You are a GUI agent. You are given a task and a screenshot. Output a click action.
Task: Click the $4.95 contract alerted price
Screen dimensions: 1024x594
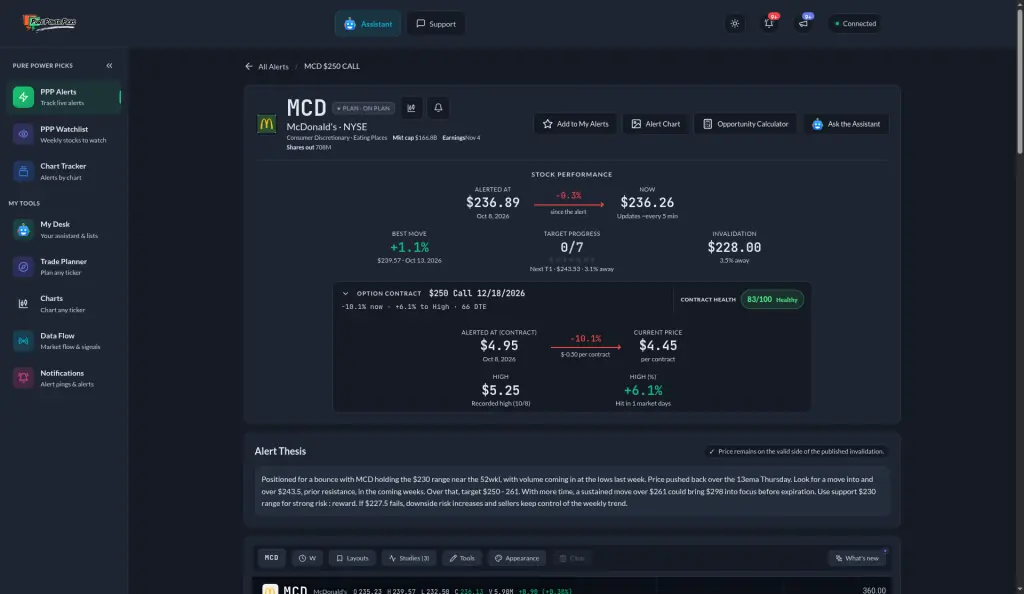499,345
